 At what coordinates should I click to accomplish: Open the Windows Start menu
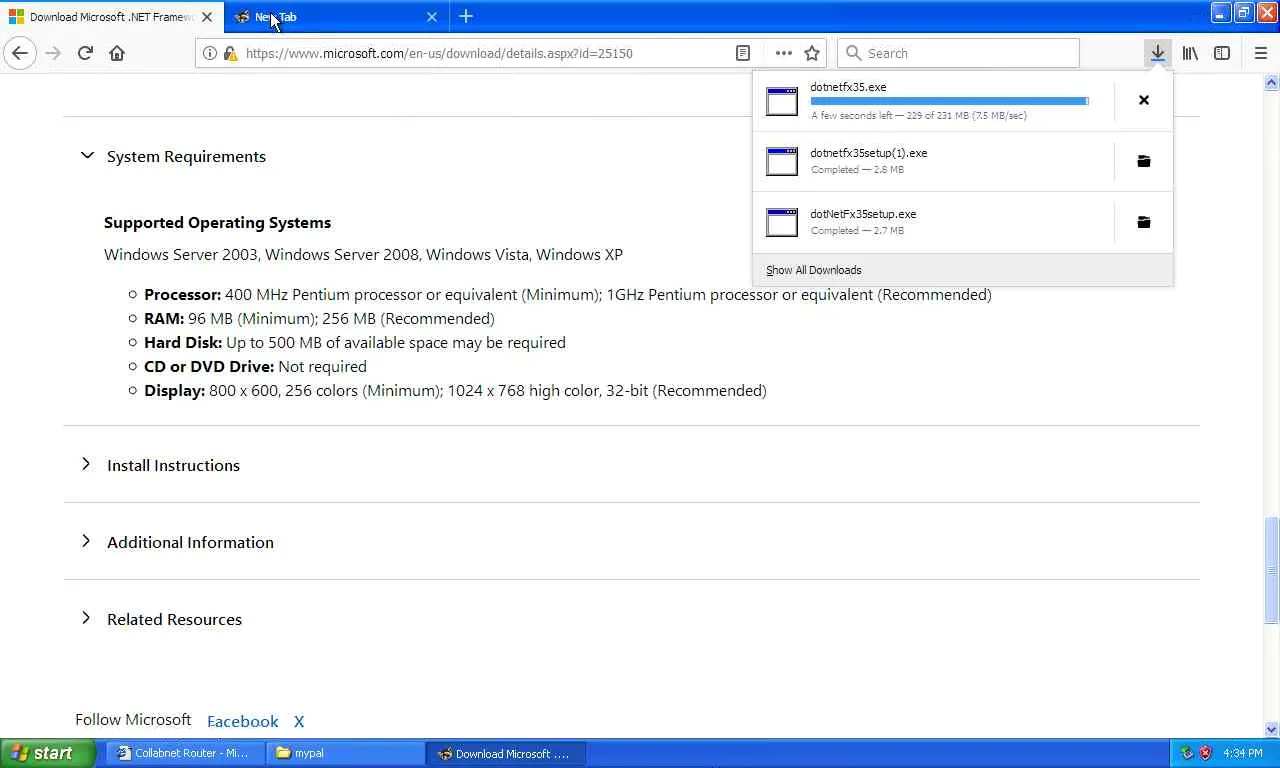point(48,753)
